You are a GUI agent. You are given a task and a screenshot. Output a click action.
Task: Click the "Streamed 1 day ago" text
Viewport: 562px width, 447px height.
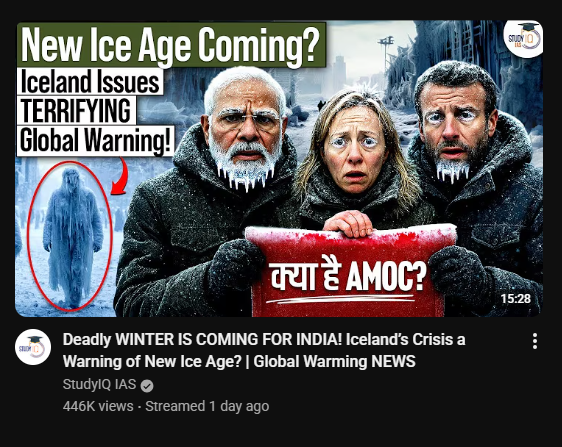pos(207,406)
